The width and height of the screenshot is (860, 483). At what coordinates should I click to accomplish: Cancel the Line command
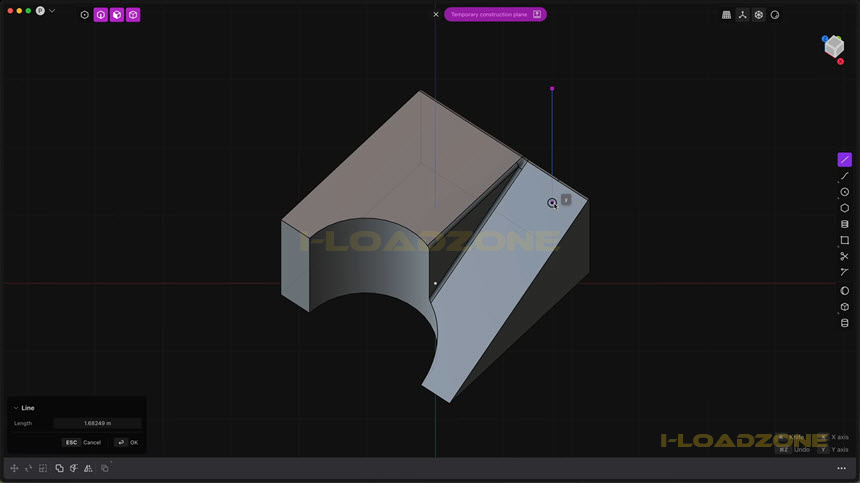pyautogui.click(x=83, y=442)
